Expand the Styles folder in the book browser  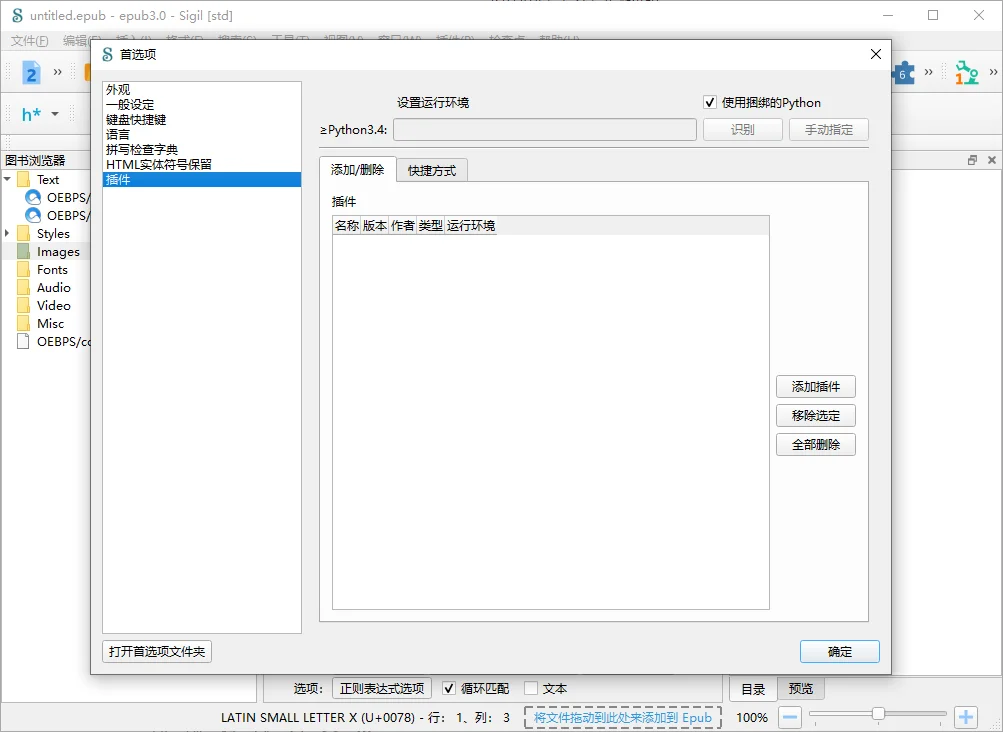coord(8,233)
